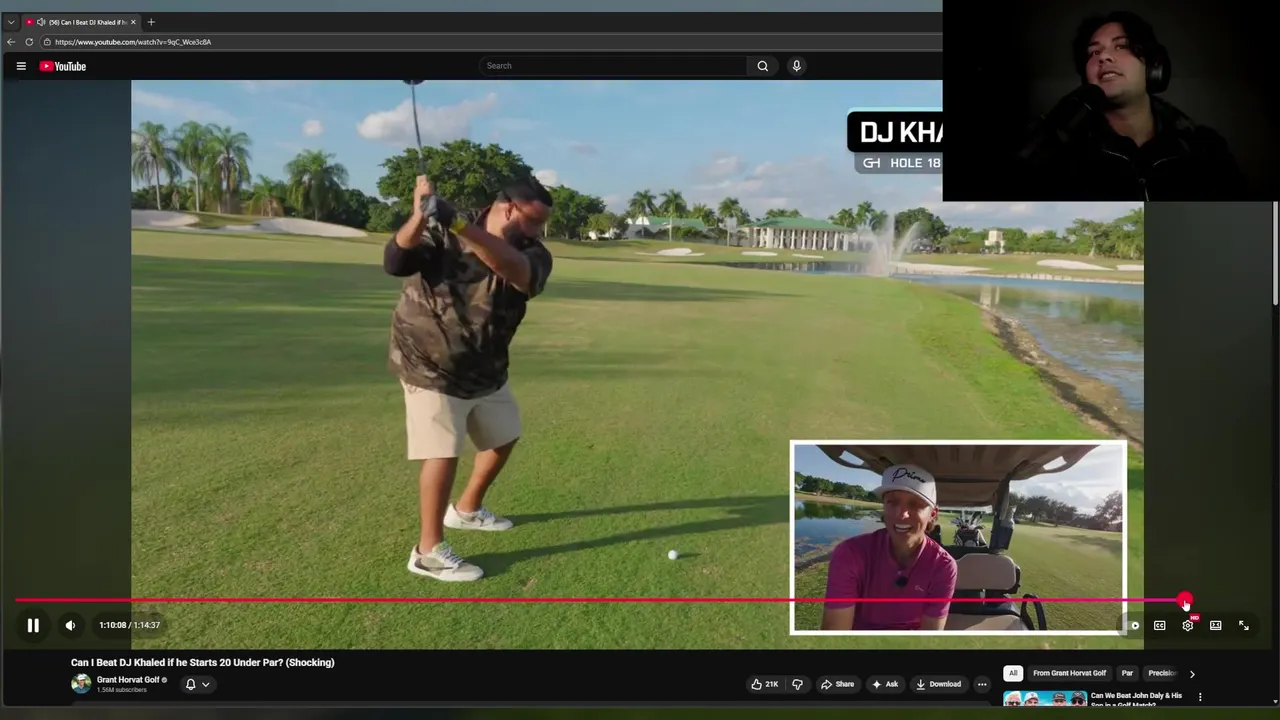Click the view site information icon in address bar

click(47, 42)
